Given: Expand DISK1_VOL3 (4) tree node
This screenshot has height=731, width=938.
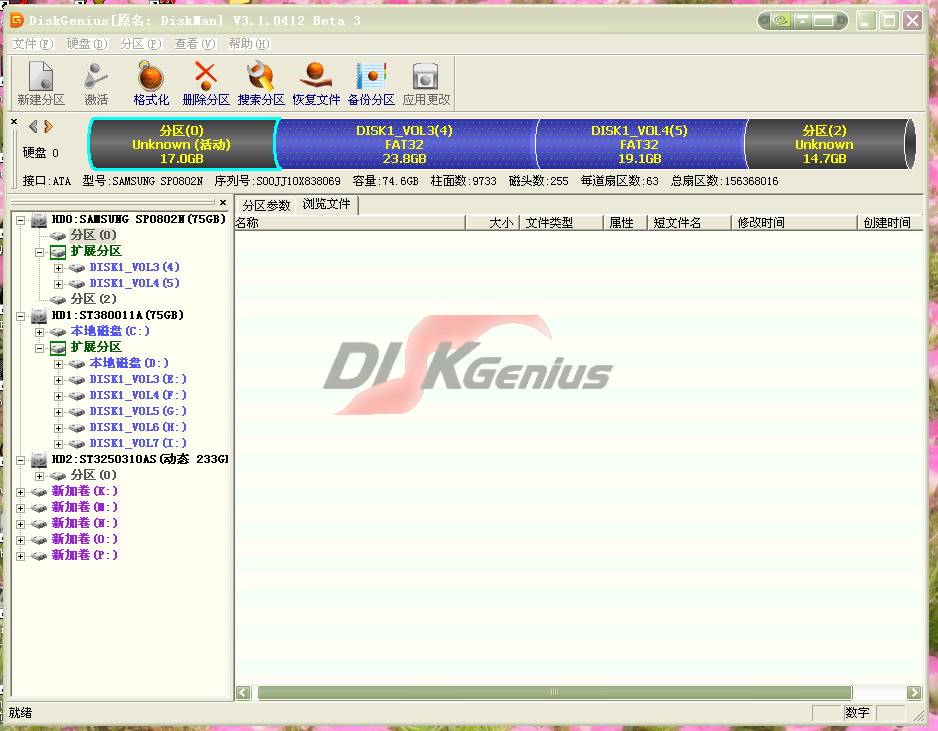Looking at the screenshot, I should pyautogui.click(x=58, y=268).
